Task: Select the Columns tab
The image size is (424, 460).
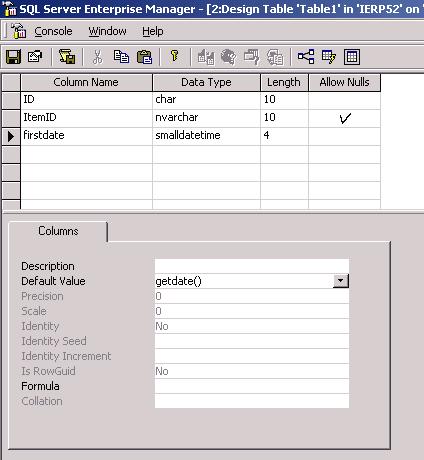Action: point(58,231)
